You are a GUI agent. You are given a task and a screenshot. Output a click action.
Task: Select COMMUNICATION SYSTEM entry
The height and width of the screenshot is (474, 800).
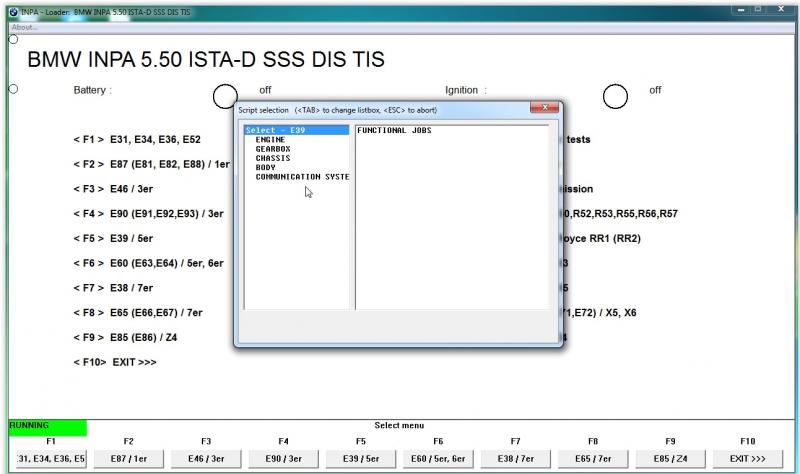[302, 177]
